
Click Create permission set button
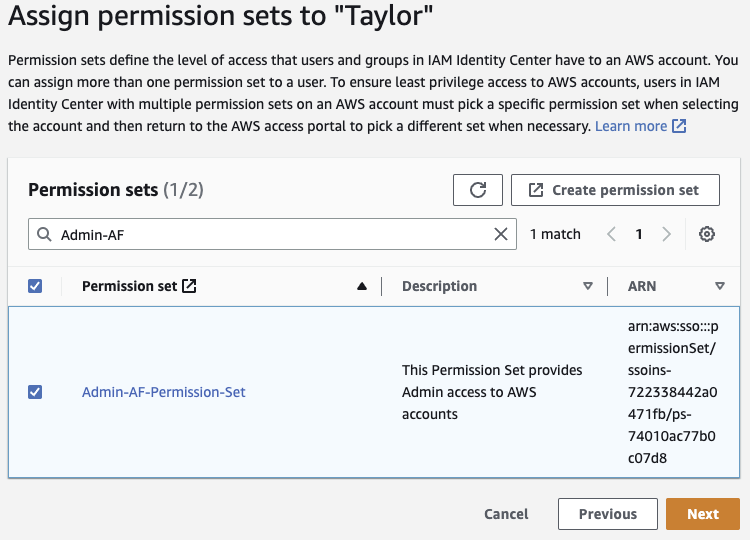point(615,190)
